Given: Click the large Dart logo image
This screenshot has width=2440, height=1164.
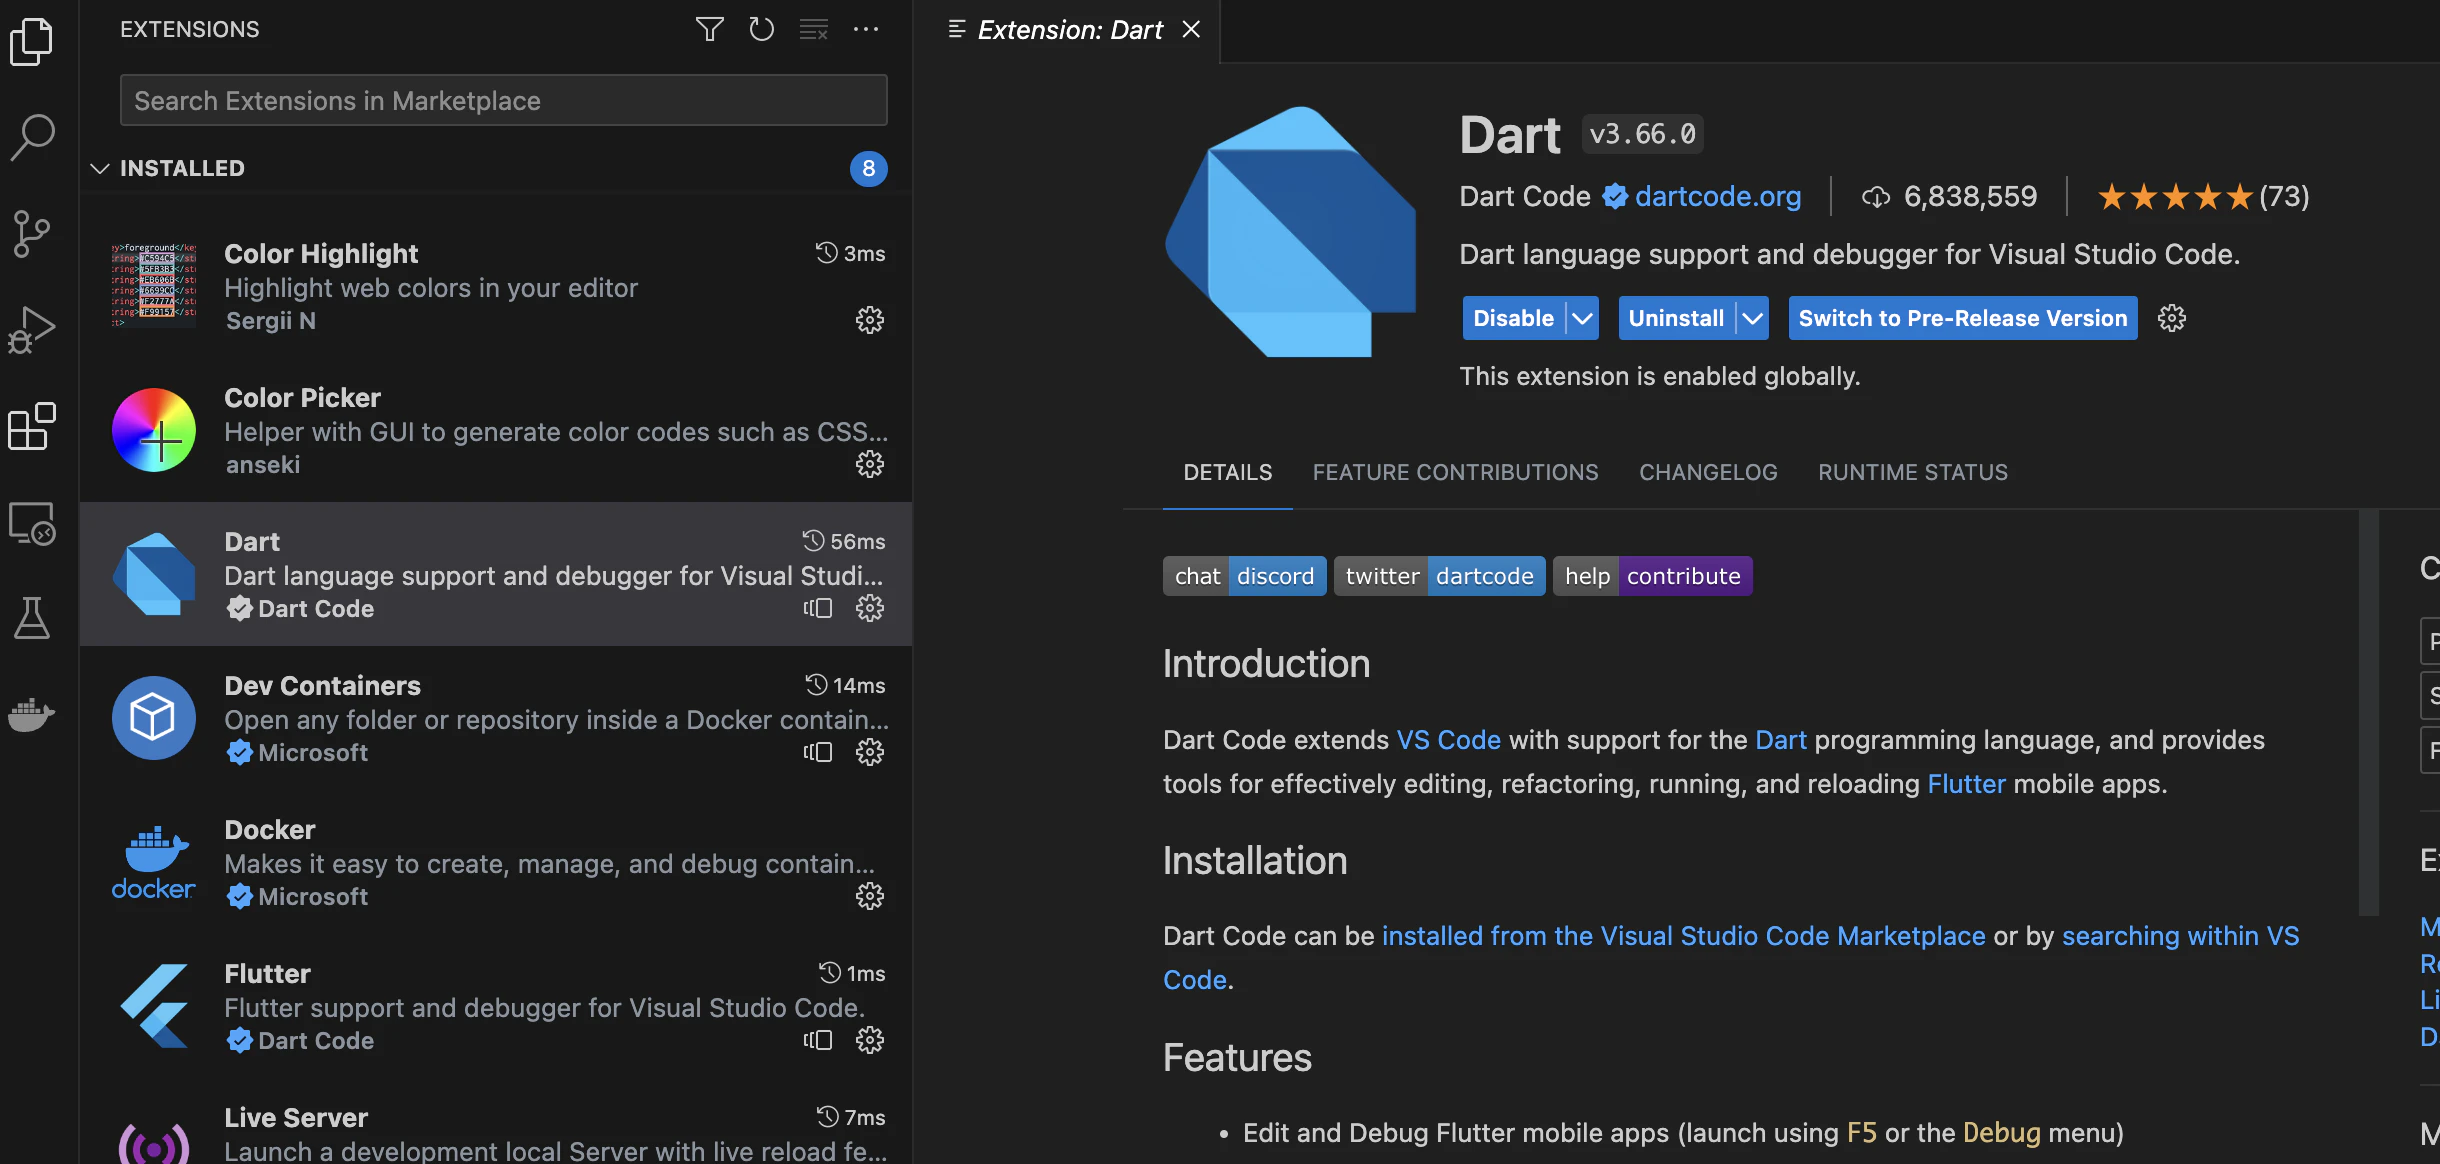Looking at the screenshot, I should [x=1290, y=232].
